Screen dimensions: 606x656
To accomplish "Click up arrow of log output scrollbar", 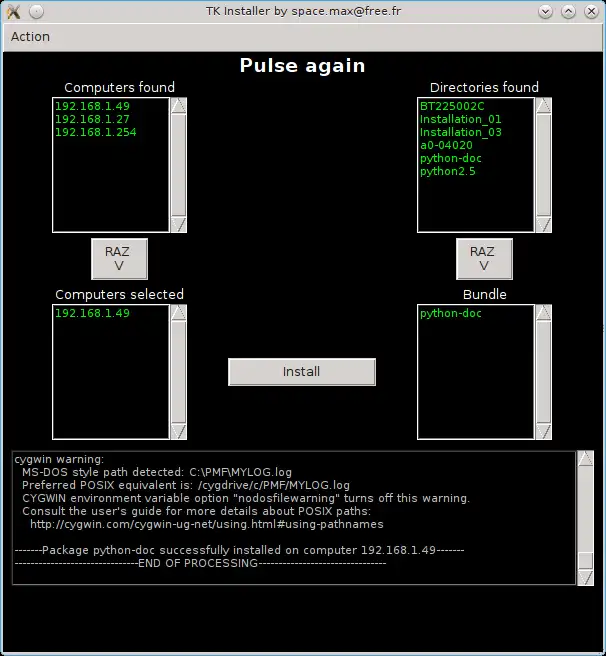I will pos(585,459).
